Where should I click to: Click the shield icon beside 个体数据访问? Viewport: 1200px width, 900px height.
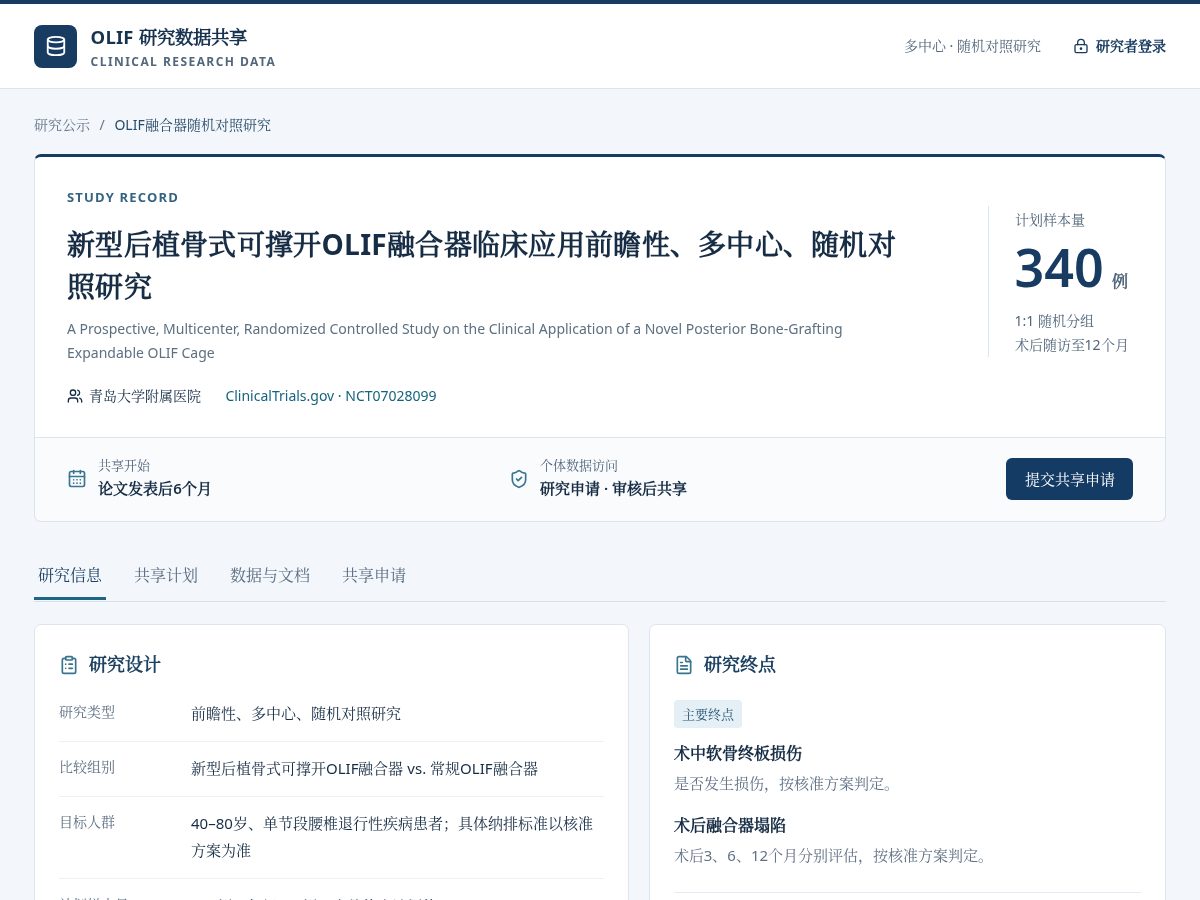point(519,478)
